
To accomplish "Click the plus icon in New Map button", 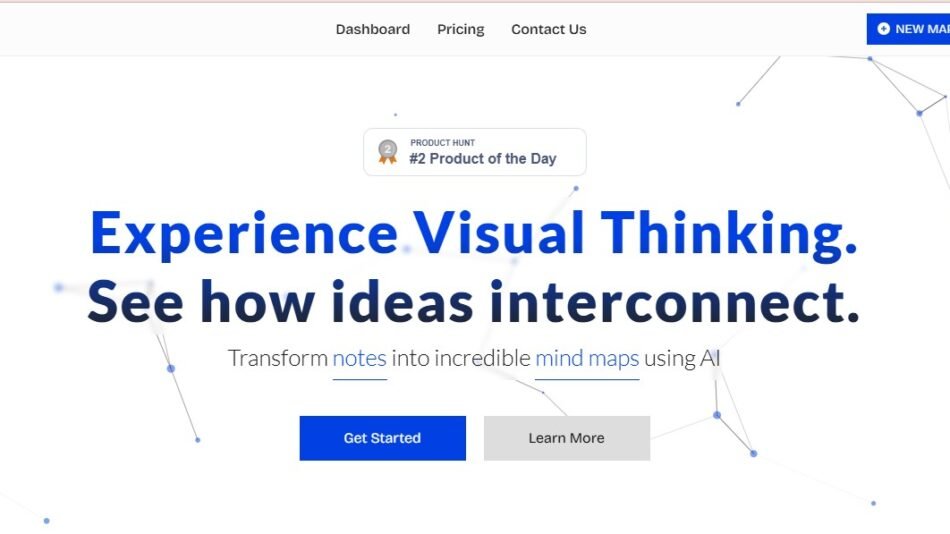I will click(883, 29).
